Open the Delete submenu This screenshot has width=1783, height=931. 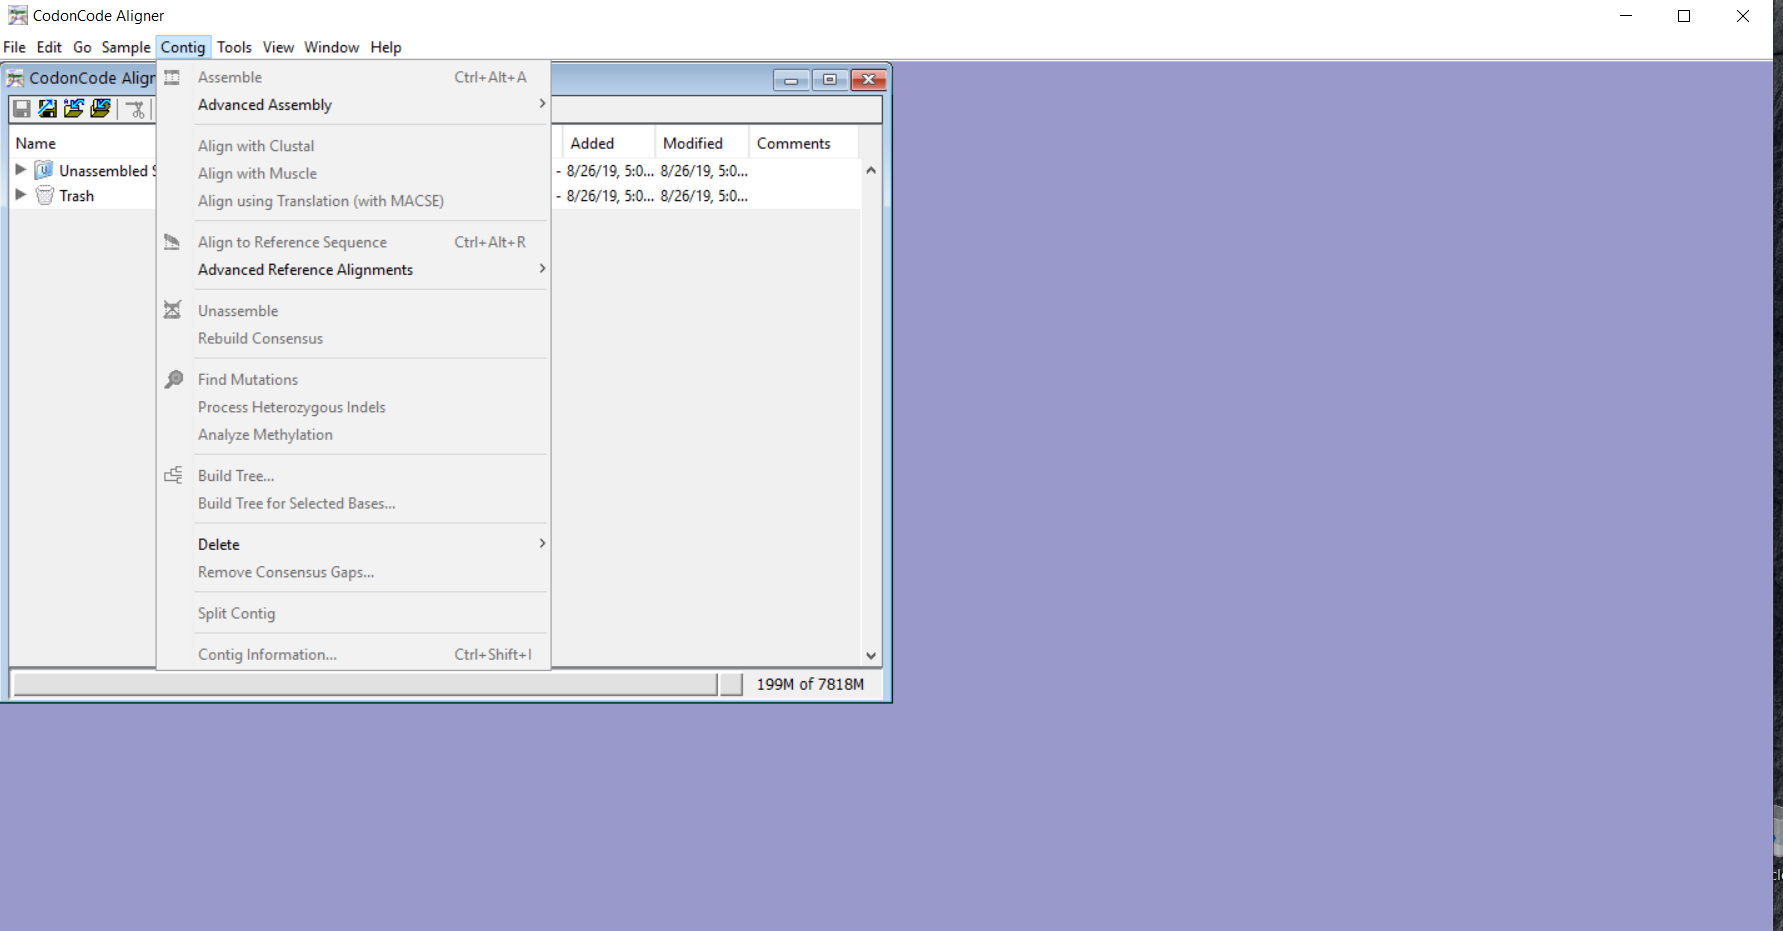click(x=354, y=544)
